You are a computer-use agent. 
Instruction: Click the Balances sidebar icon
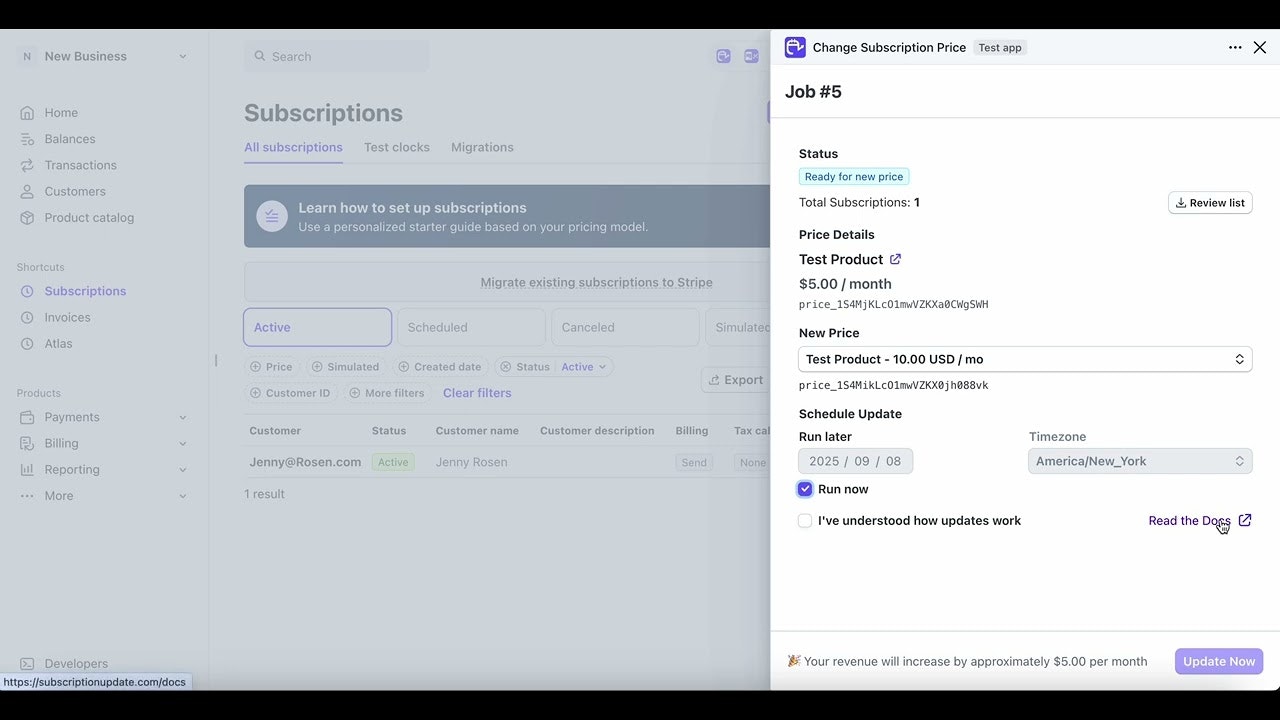27,139
